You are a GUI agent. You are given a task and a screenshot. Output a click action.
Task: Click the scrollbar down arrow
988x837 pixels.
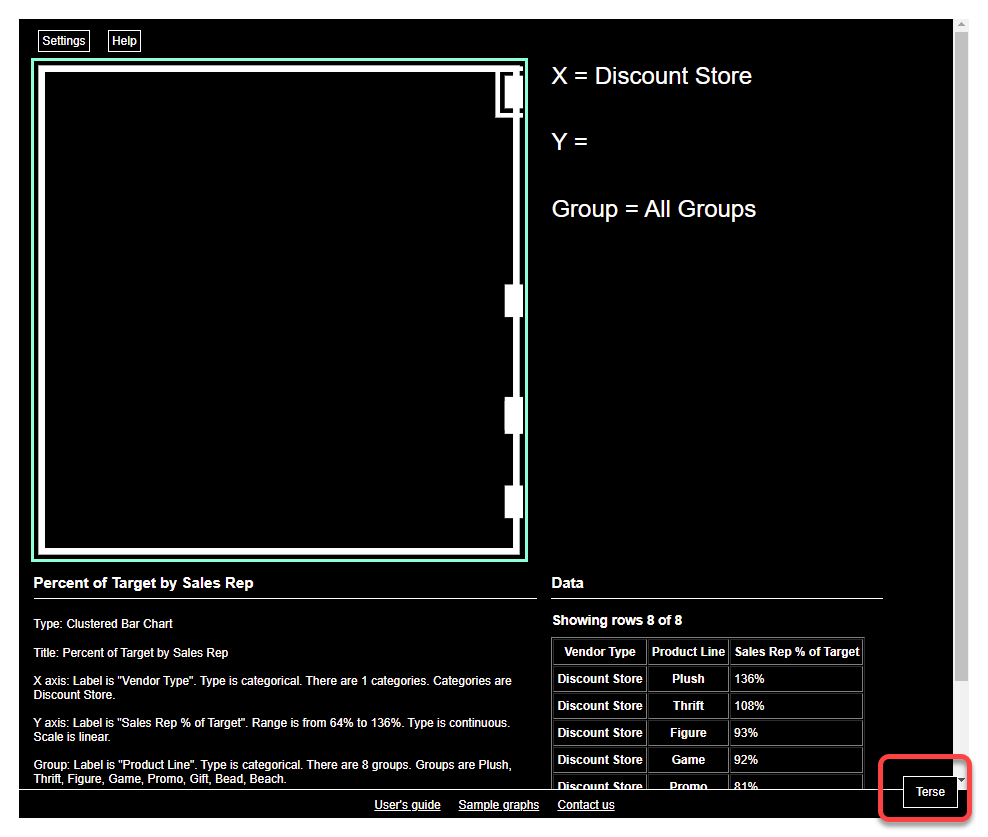pos(961,781)
